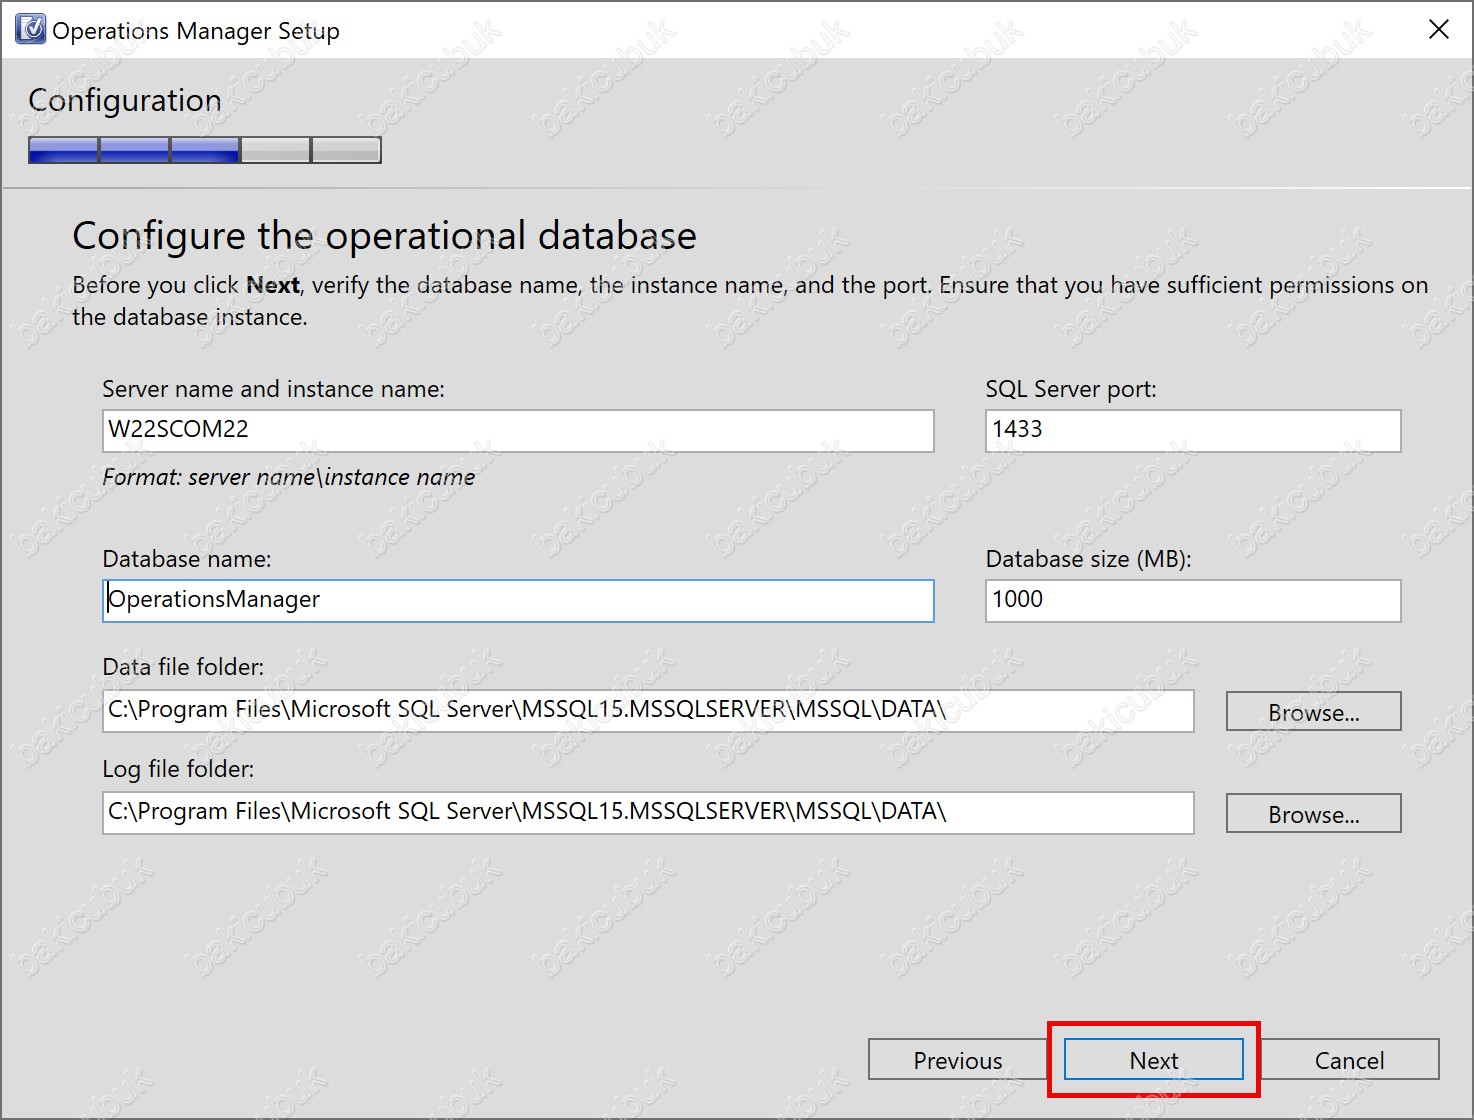Click the Data file folder path field
The height and width of the screenshot is (1120, 1474).
(648, 710)
